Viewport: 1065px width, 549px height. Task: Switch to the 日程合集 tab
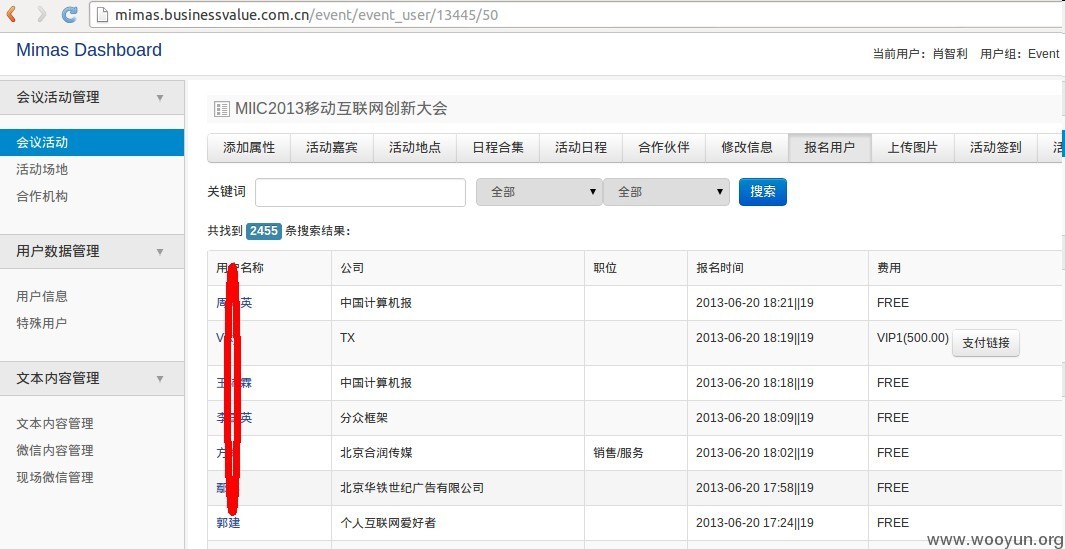[498, 147]
